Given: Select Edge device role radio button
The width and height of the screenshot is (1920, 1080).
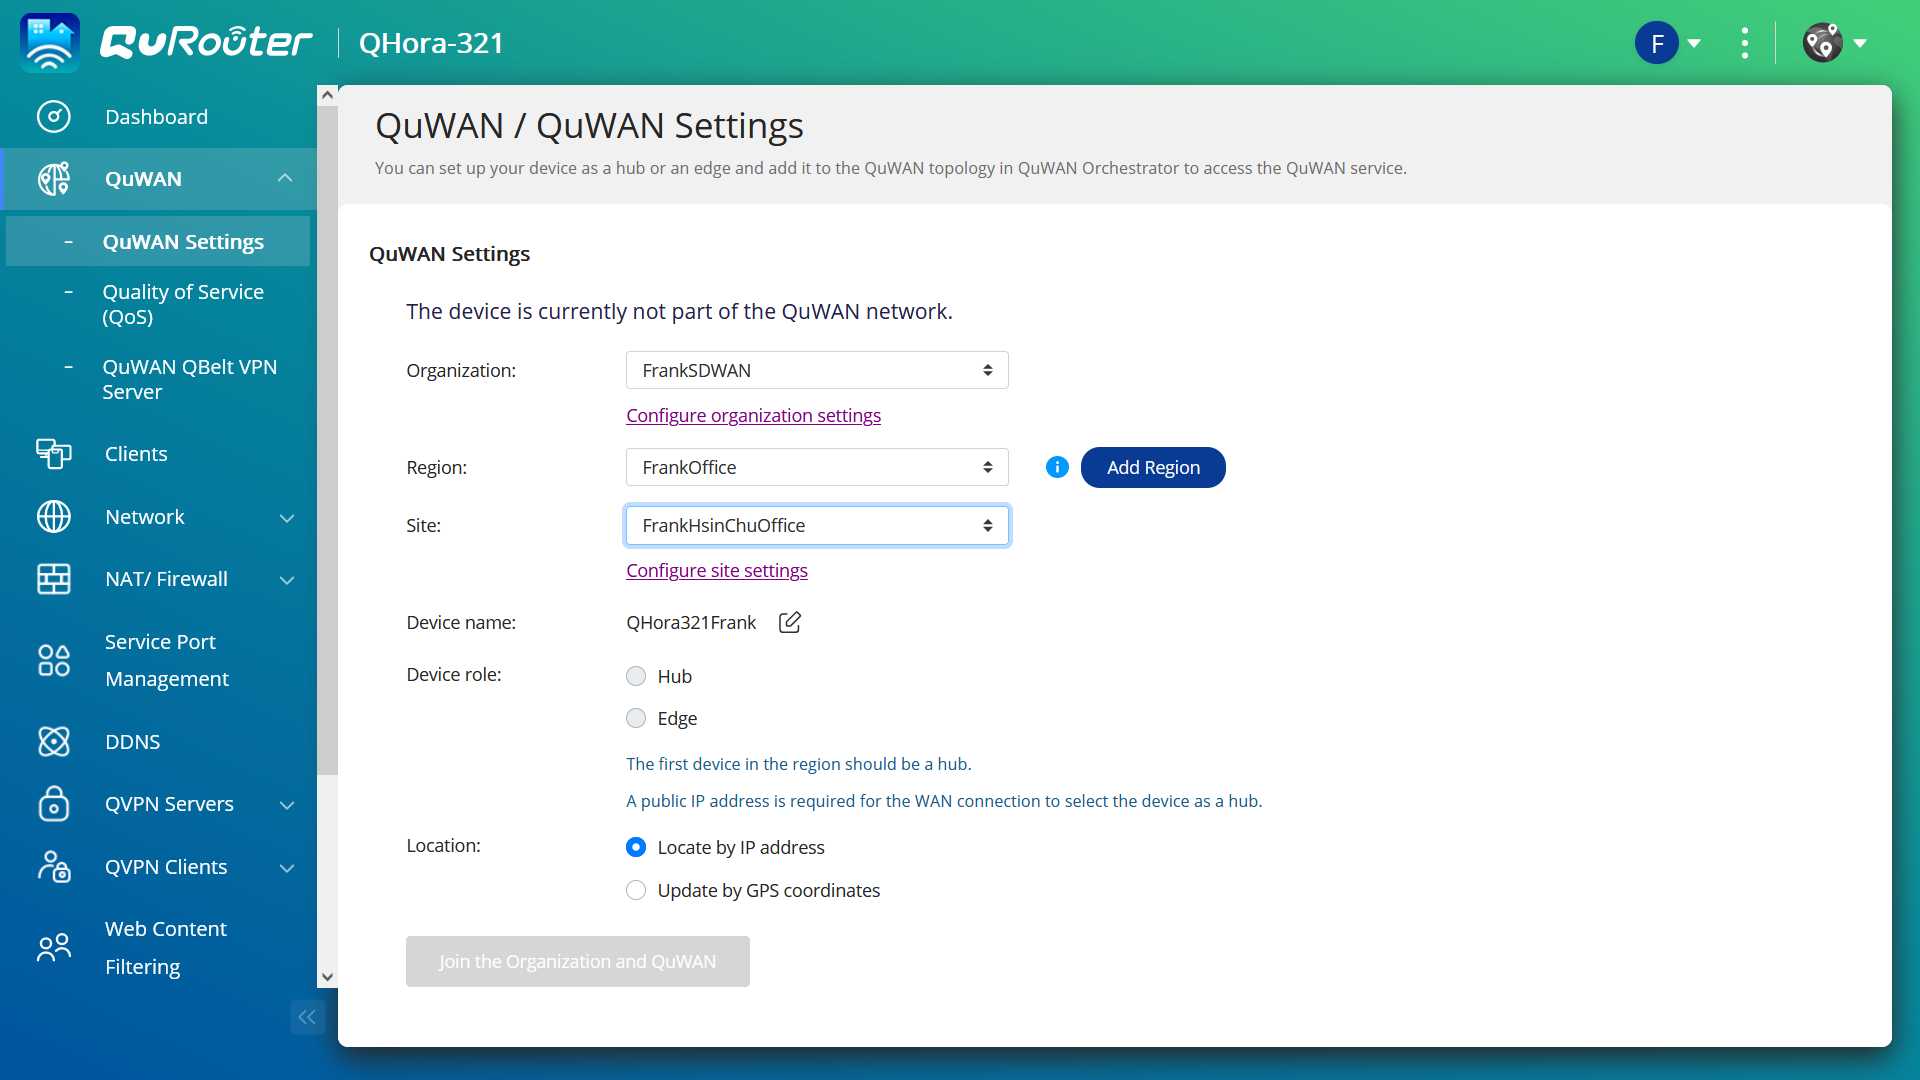Looking at the screenshot, I should [636, 717].
